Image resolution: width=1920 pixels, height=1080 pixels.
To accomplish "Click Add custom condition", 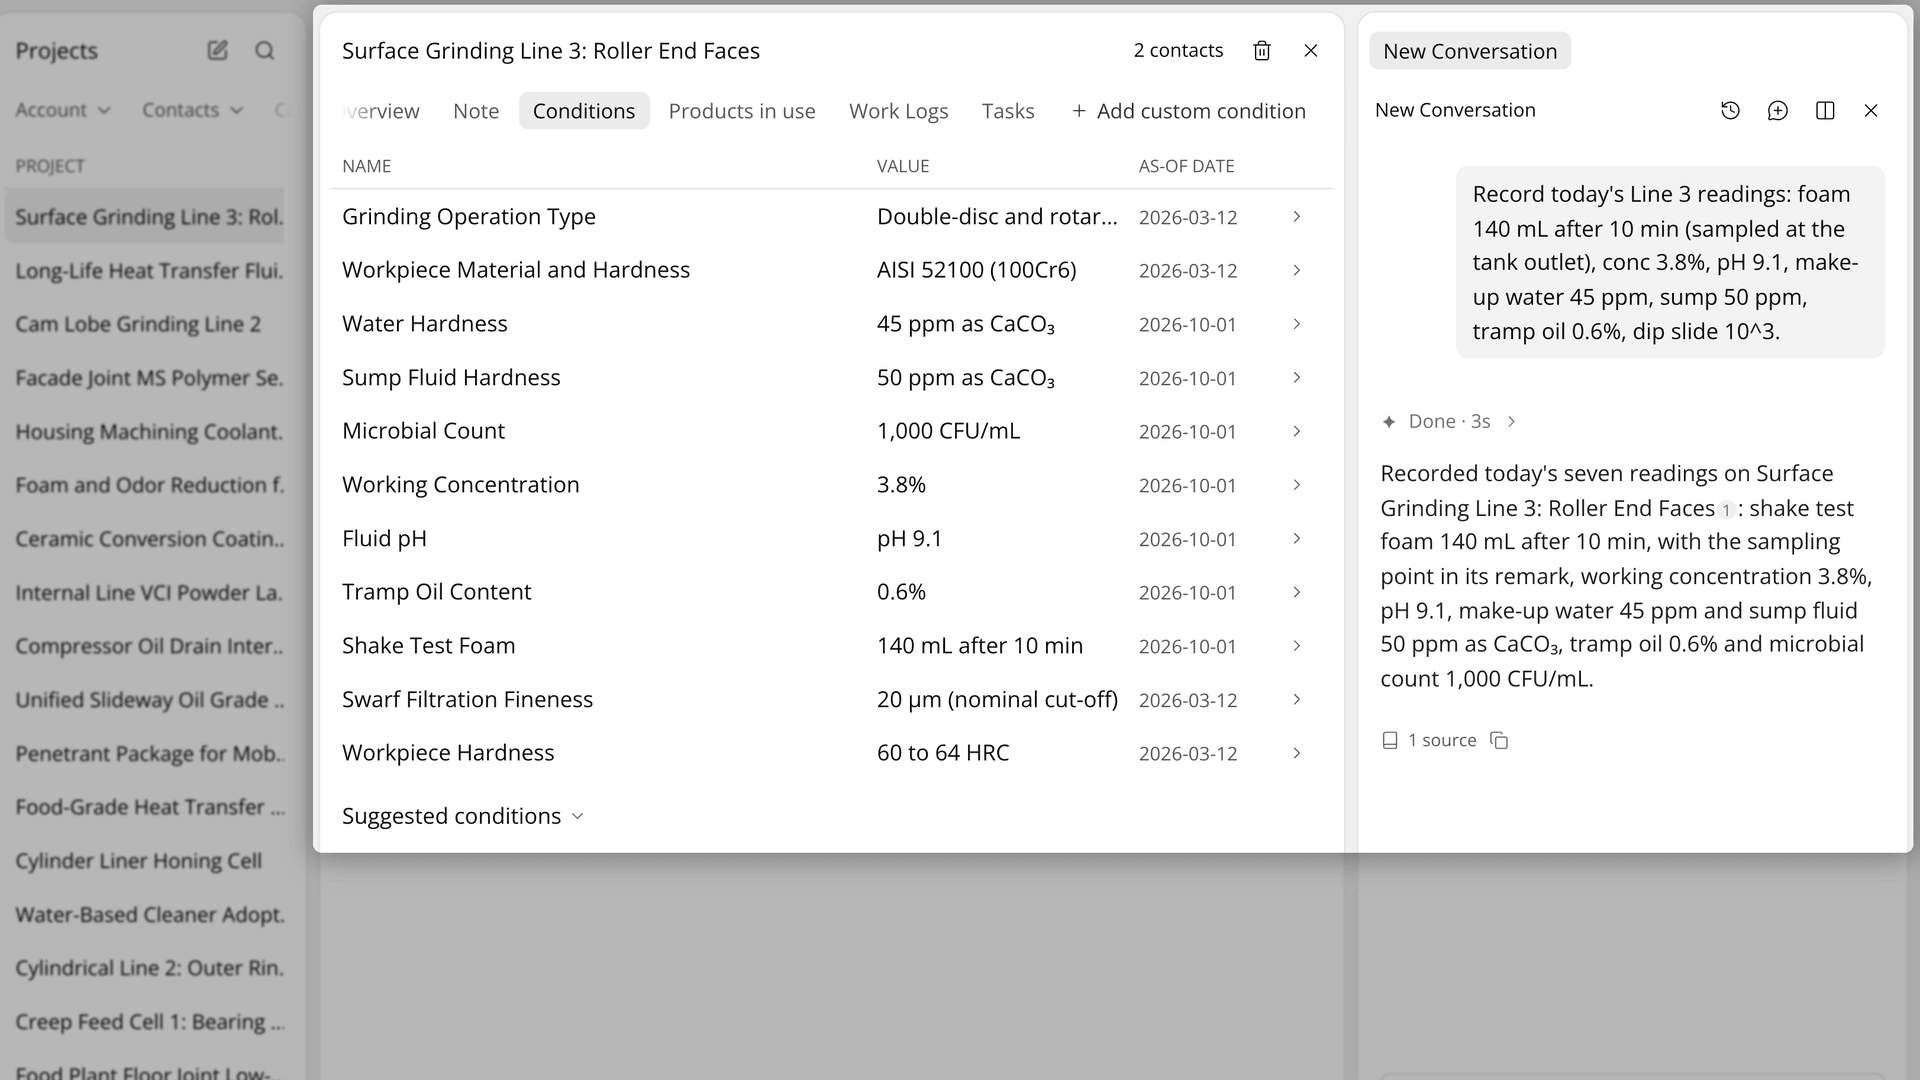I will 1189,111.
